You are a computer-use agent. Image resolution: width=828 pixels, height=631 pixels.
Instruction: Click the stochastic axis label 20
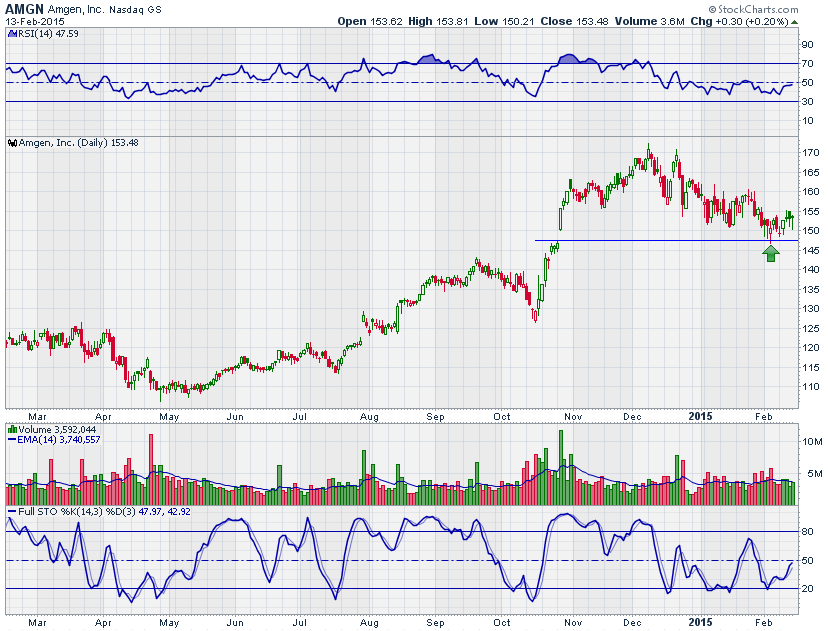(x=807, y=589)
